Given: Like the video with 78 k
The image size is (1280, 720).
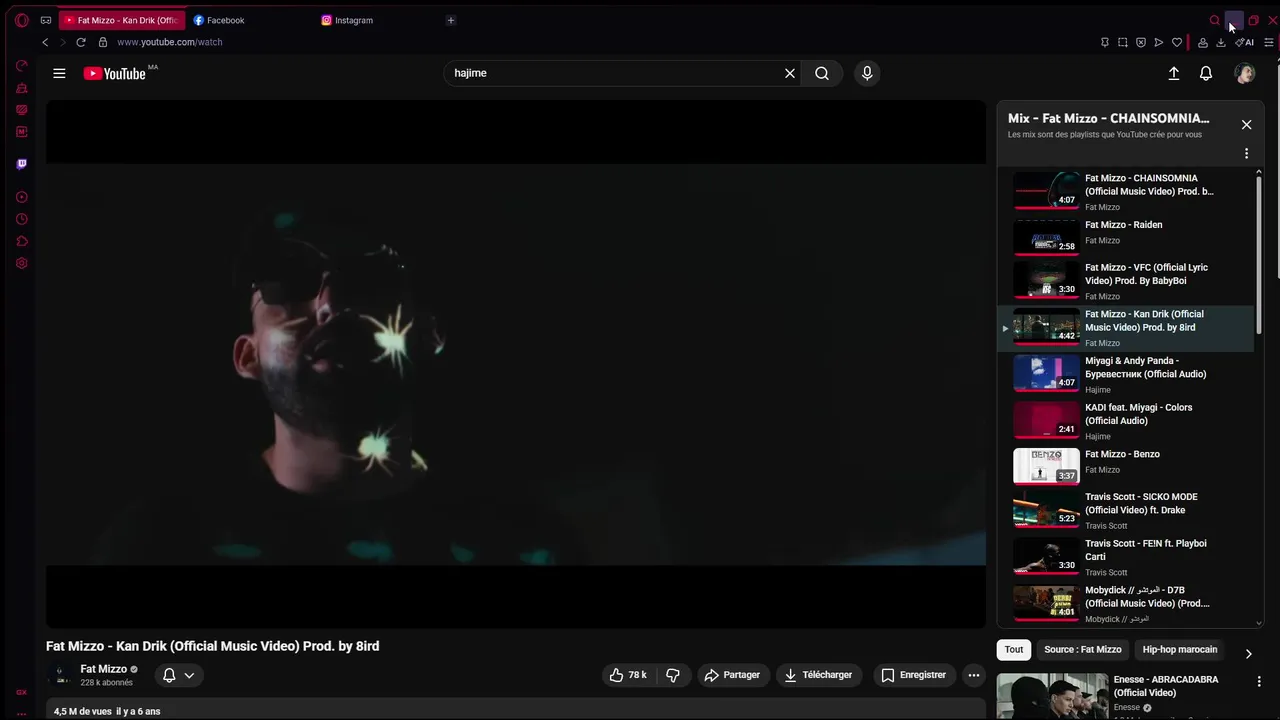Looking at the screenshot, I should (628, 675).
